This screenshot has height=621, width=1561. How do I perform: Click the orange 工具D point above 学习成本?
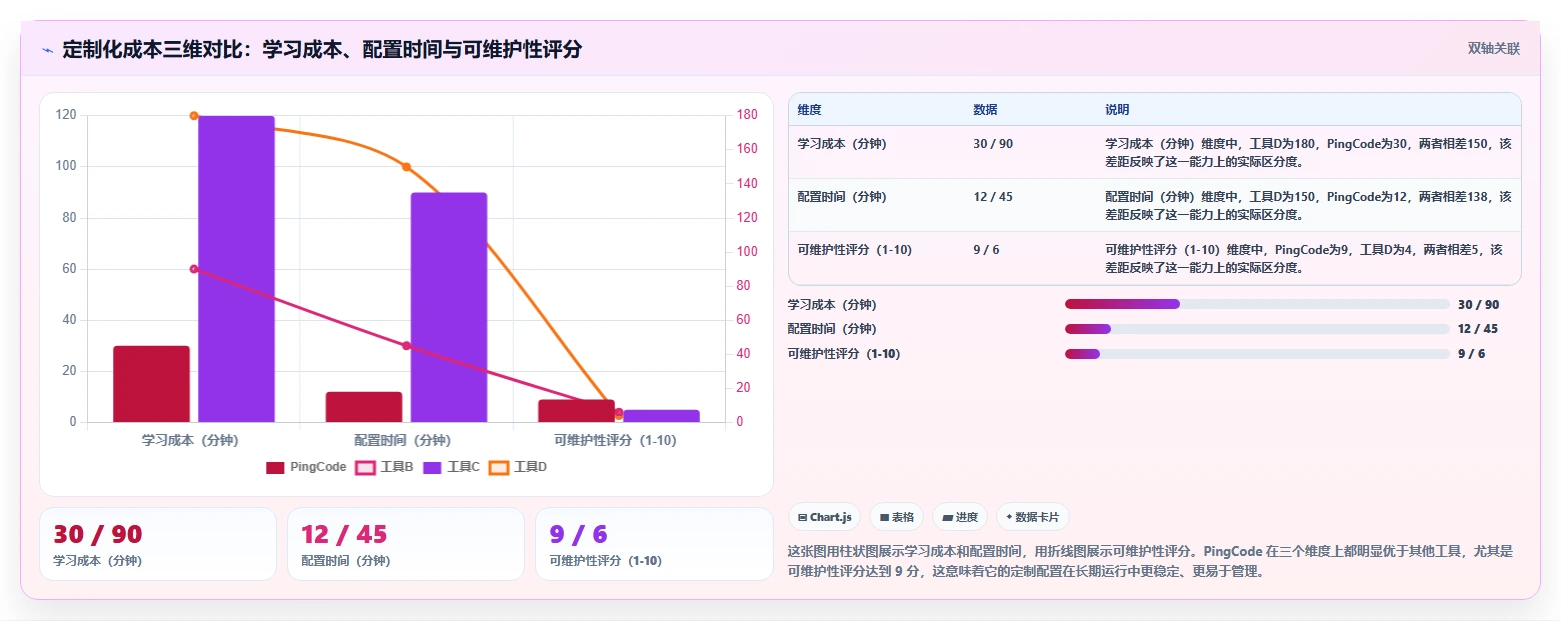click(x=194, y=116)
